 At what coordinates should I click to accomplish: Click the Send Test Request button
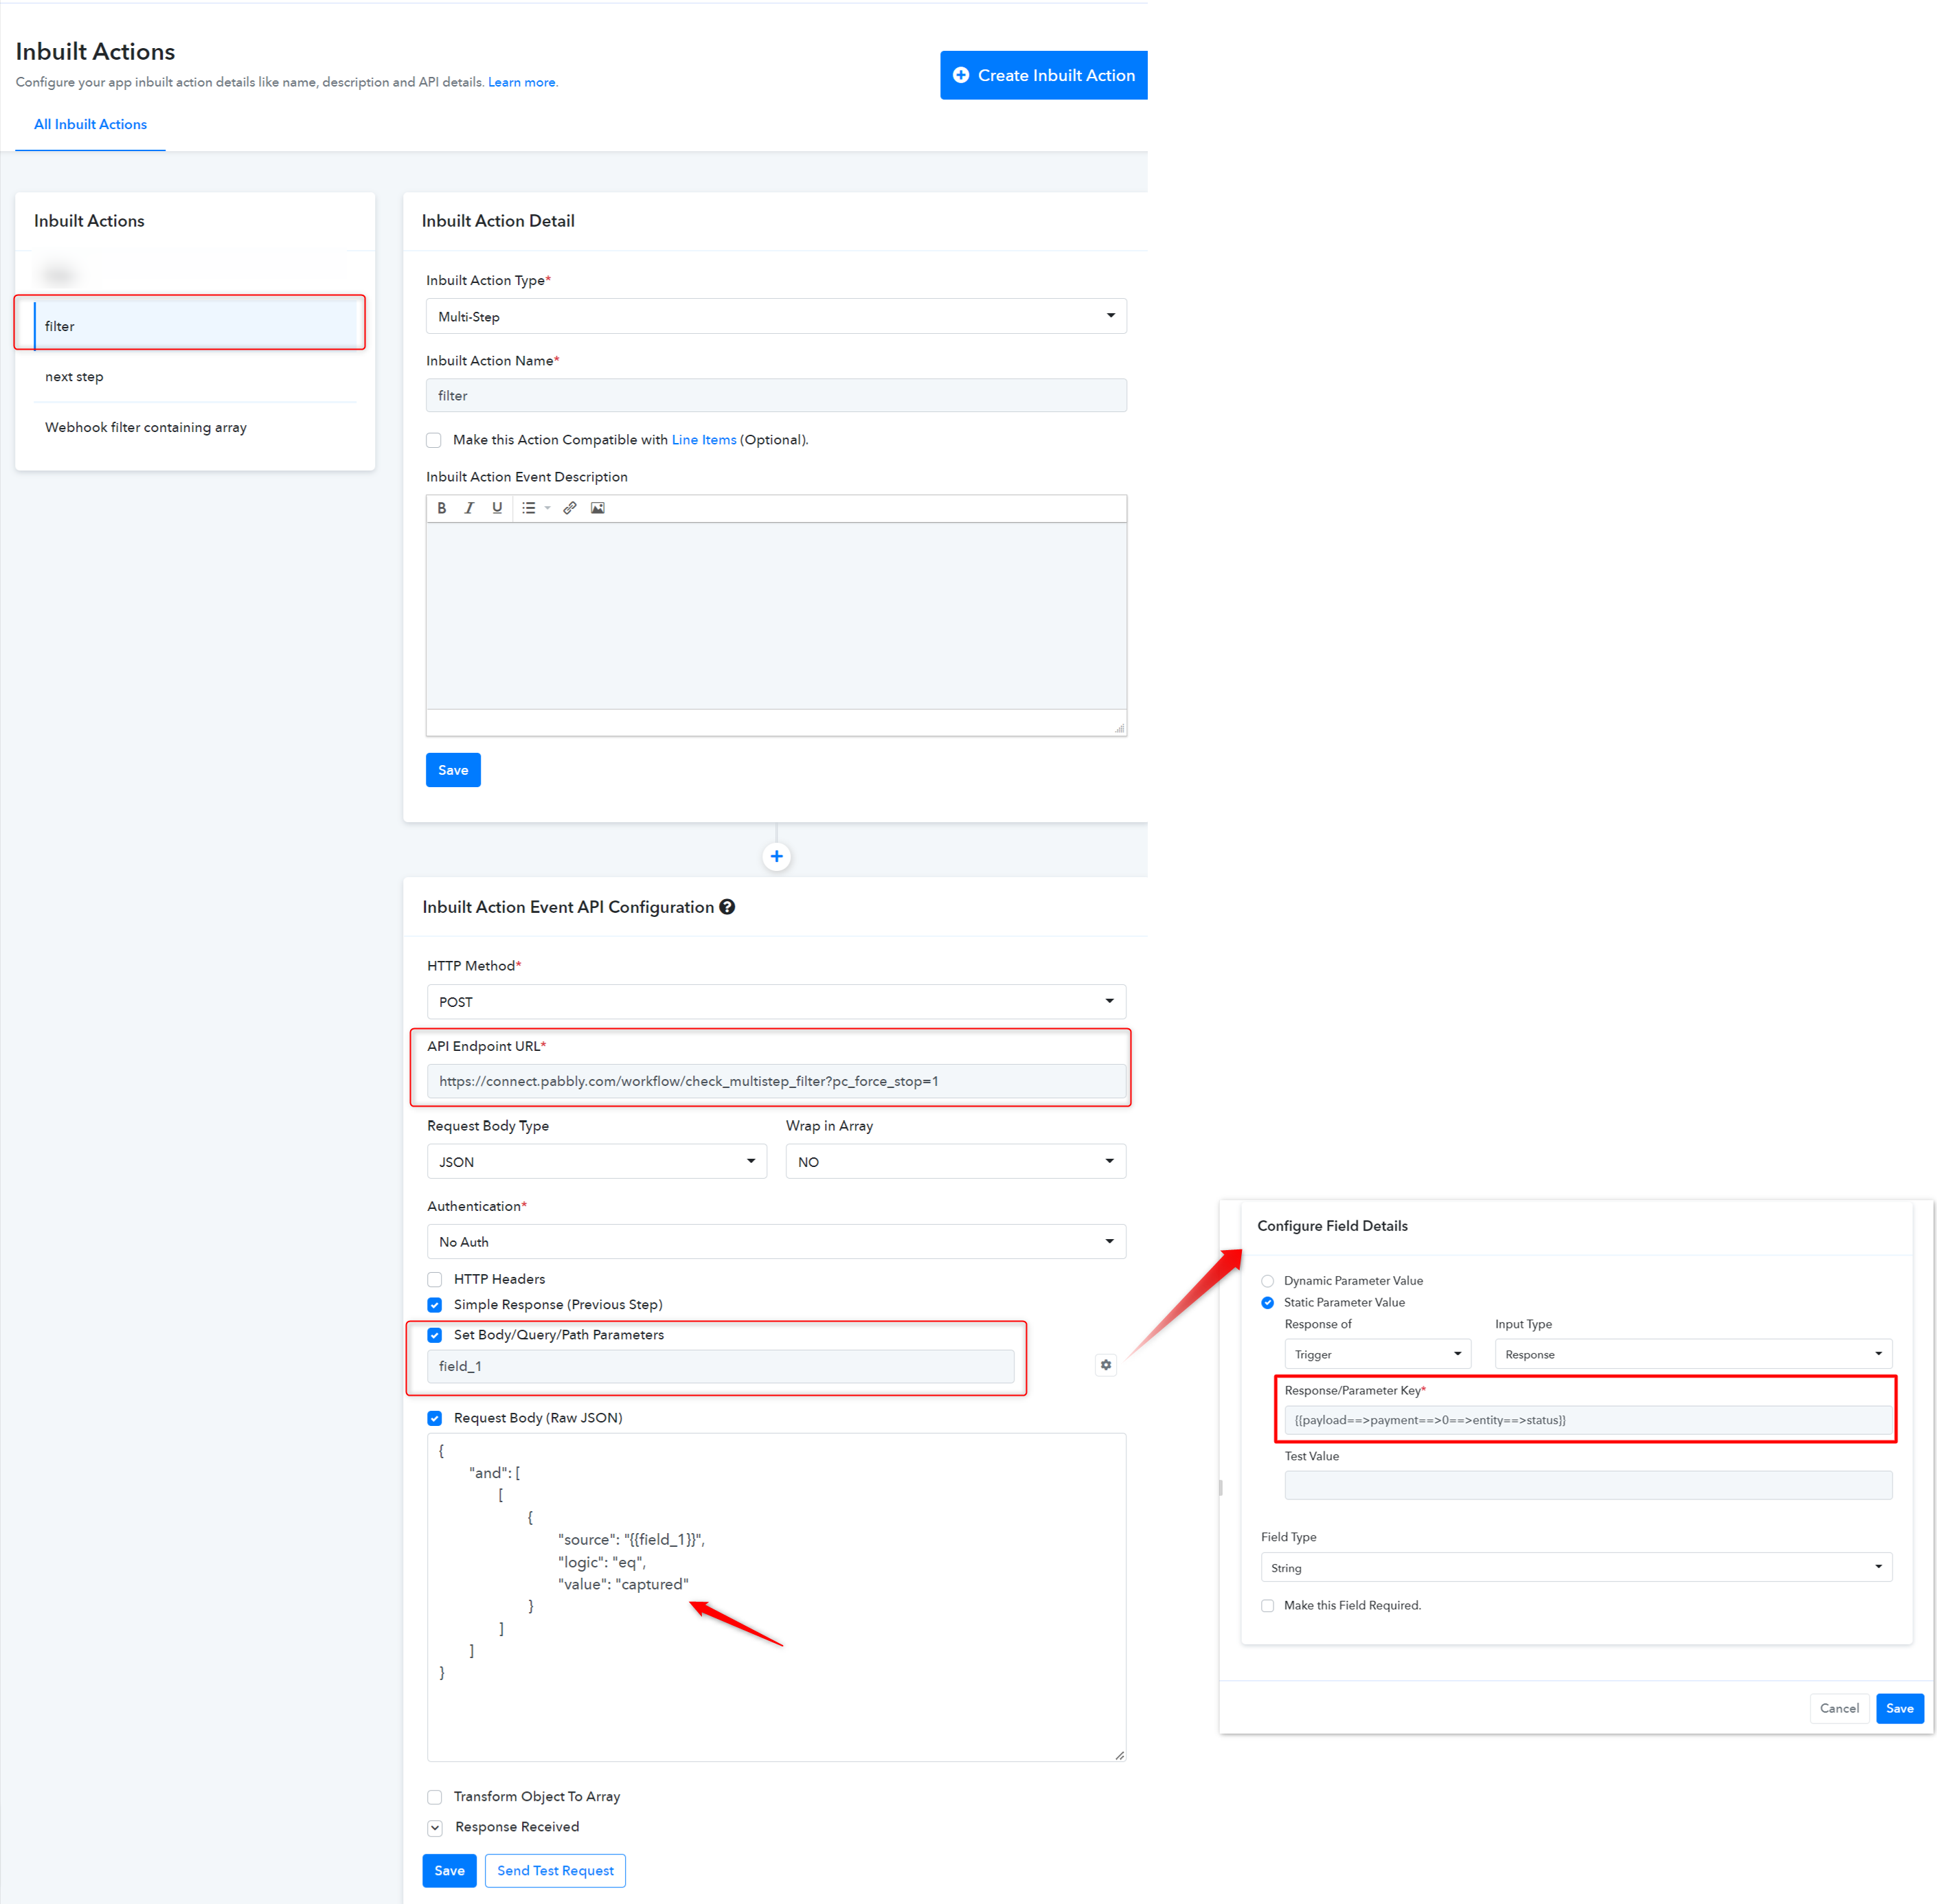tap(555, 1871)
